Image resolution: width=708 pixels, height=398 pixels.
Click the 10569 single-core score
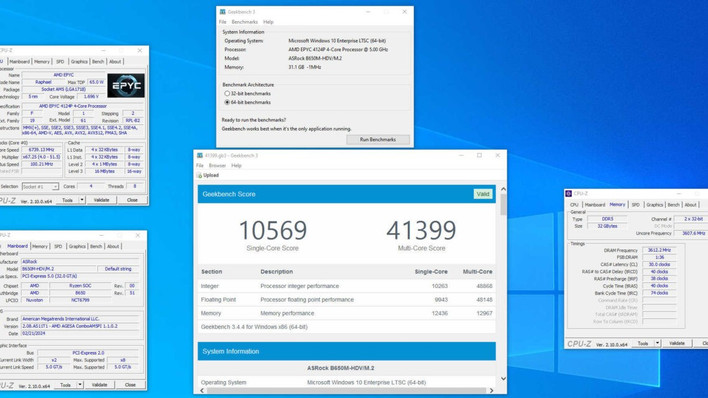[x=273, y=230]
